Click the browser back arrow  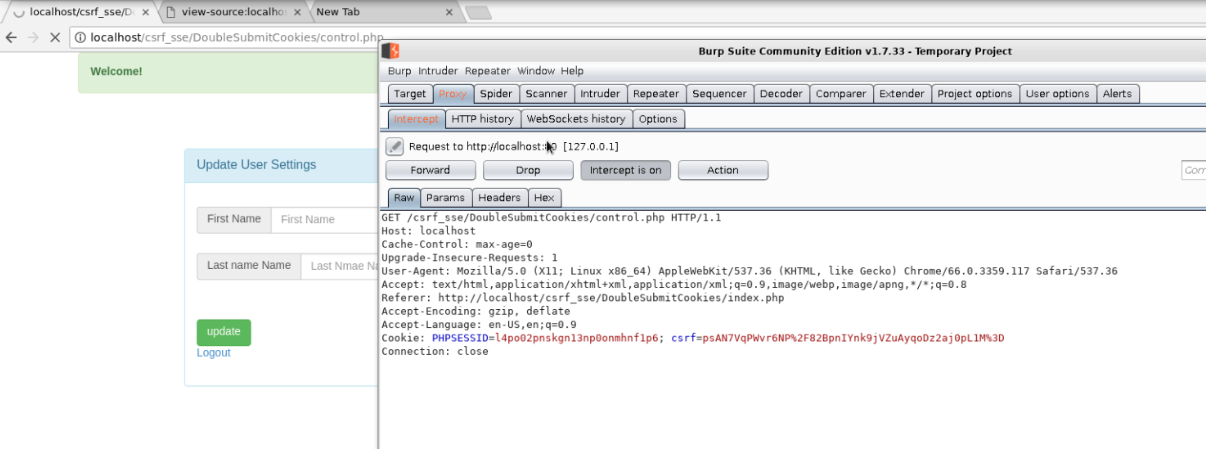11,38
